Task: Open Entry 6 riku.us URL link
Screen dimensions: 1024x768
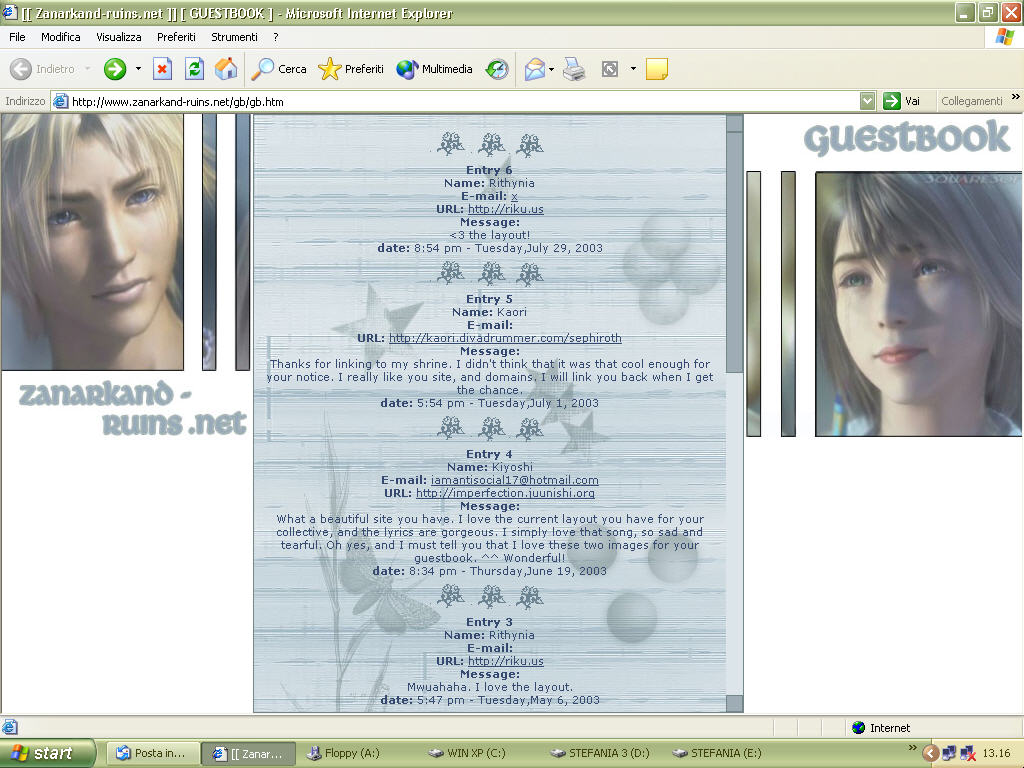Action: click(x=505, y=209)
